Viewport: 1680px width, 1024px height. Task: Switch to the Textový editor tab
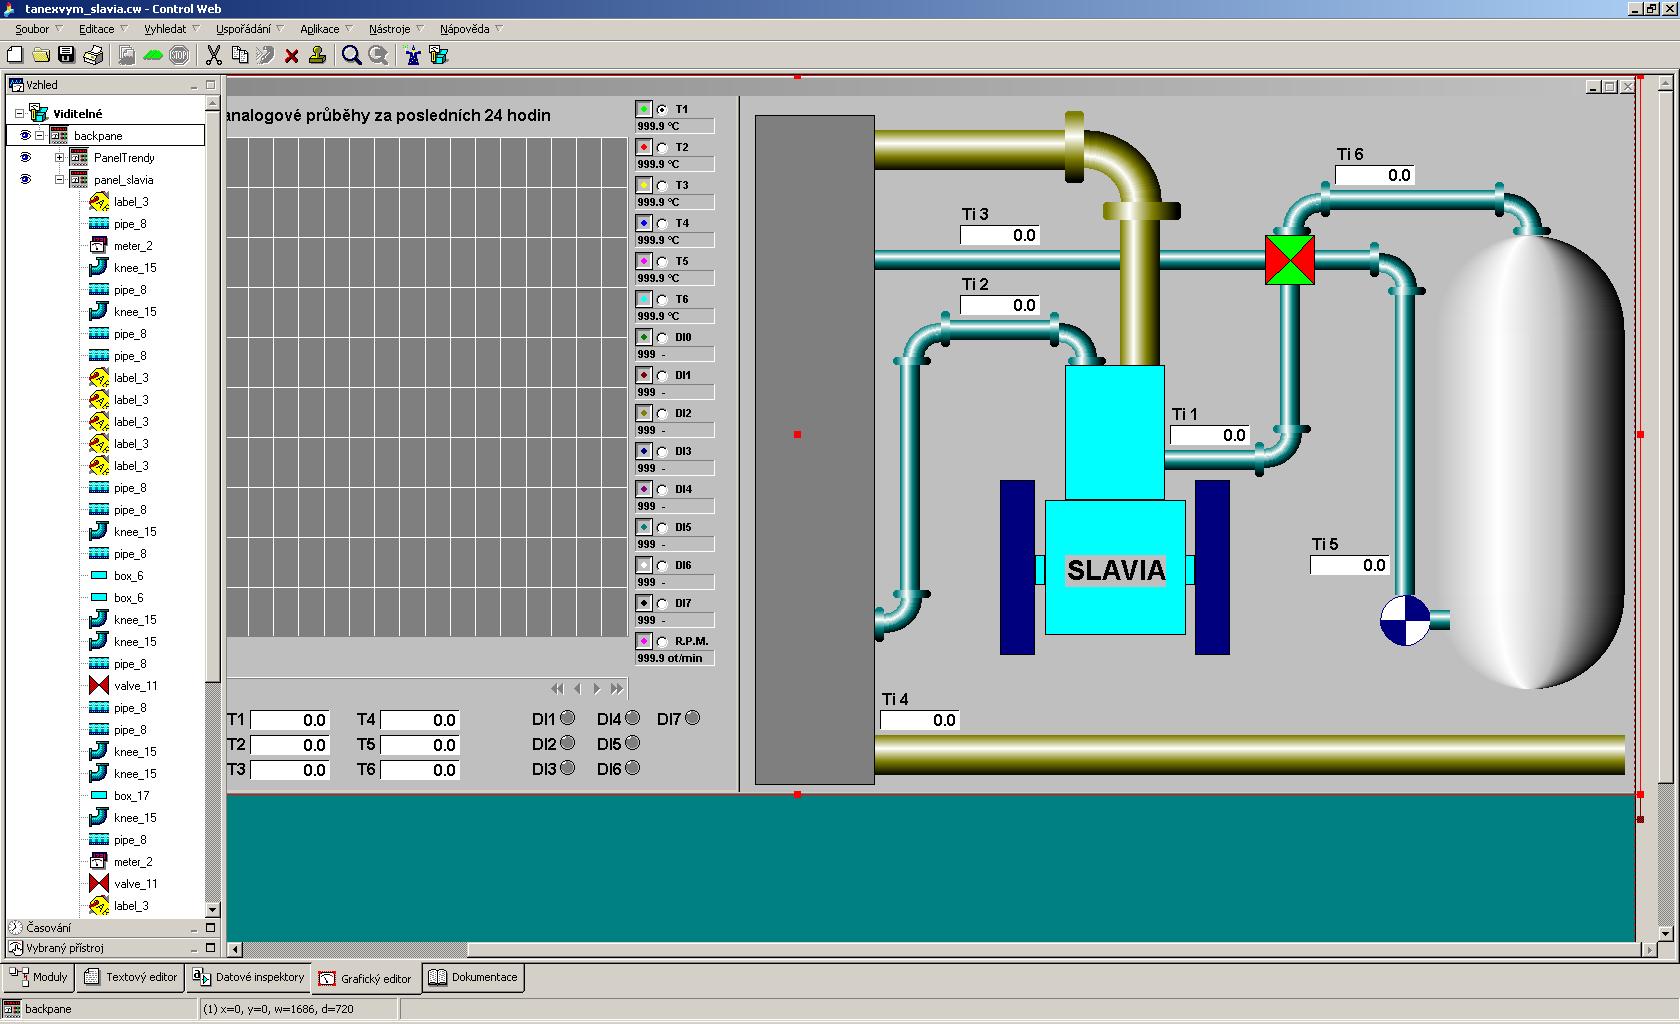click(x=131, y=977)
